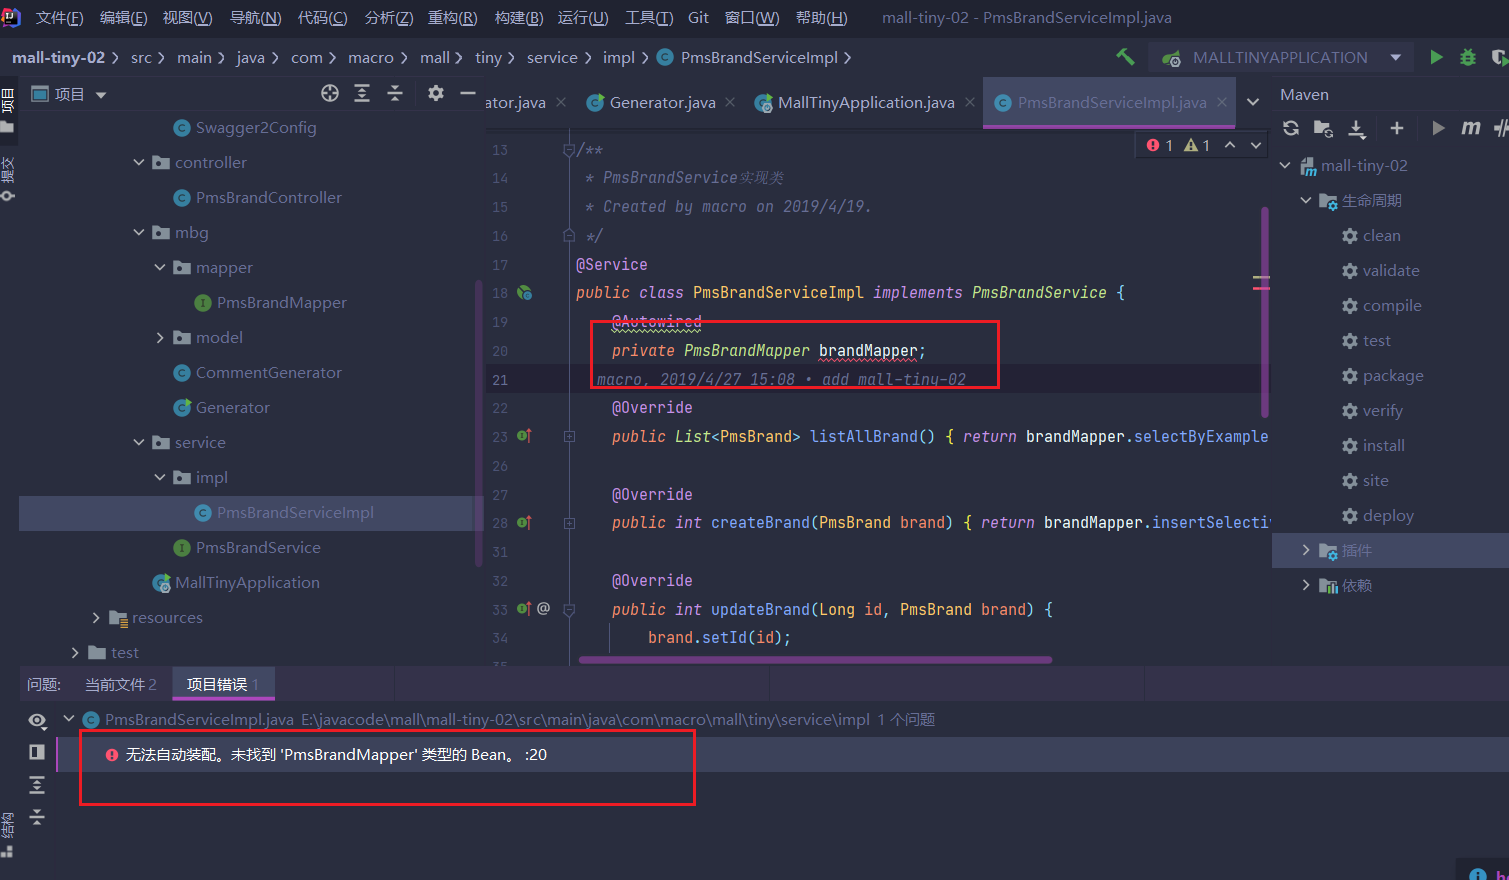Add a Maven project with the plus icon
Screen dimensions: 1509x880
coord(1397,128)
